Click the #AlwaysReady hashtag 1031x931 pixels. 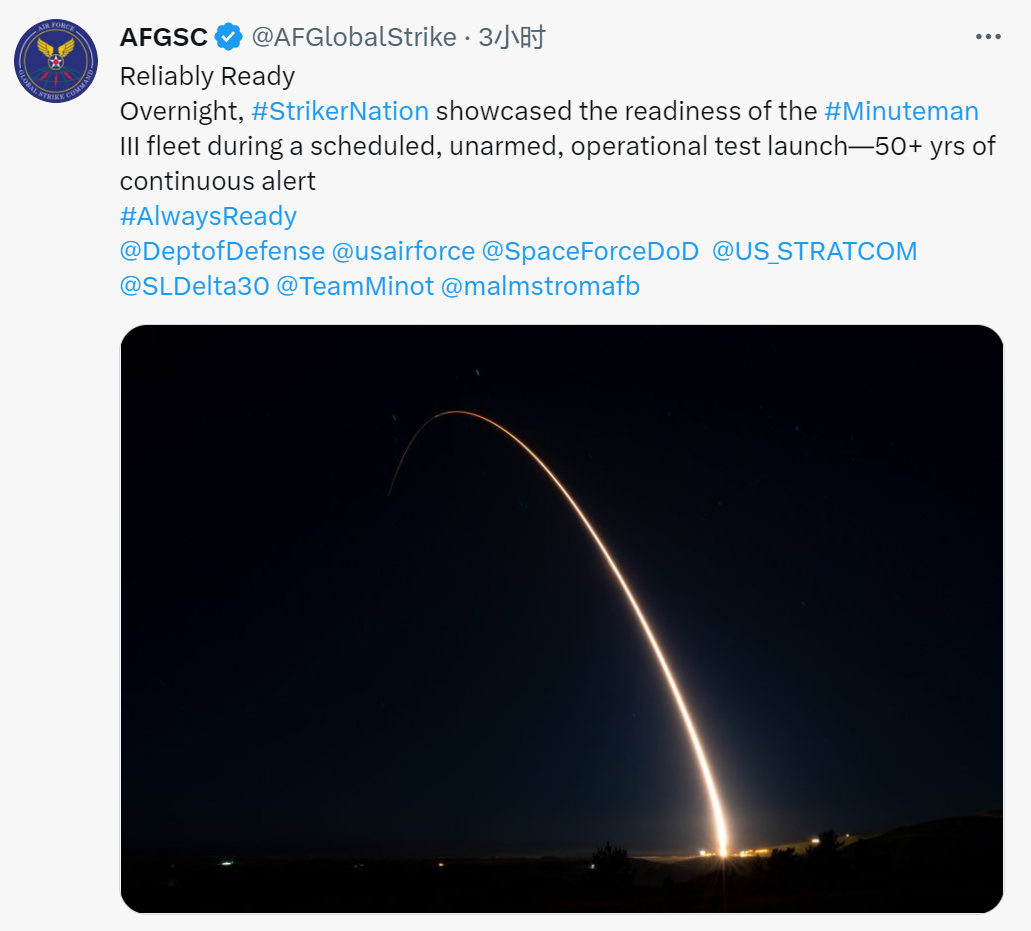coord(208,216)
